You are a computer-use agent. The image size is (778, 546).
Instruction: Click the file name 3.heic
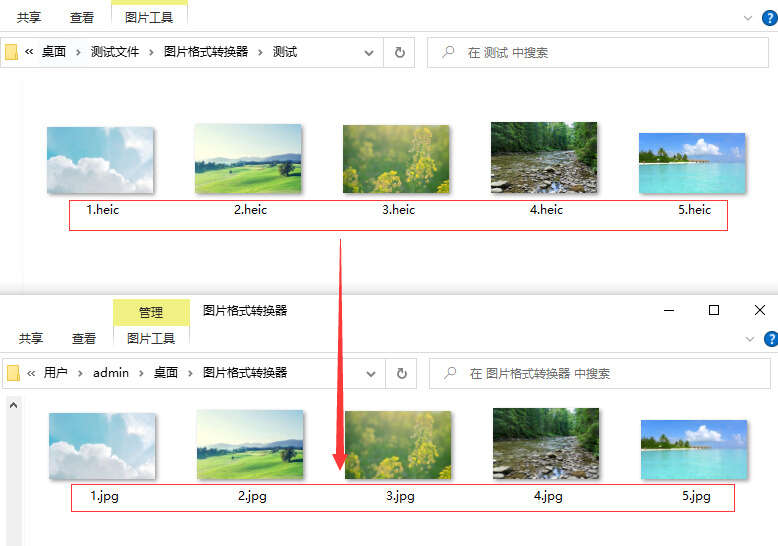coord(398,210)
